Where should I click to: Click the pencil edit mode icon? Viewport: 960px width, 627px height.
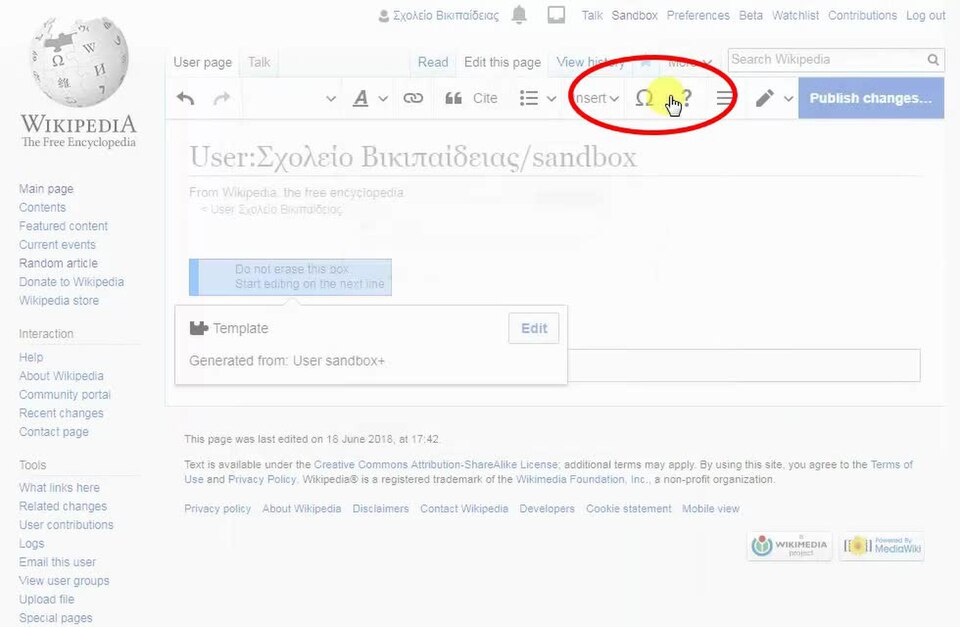coord(764,98)
